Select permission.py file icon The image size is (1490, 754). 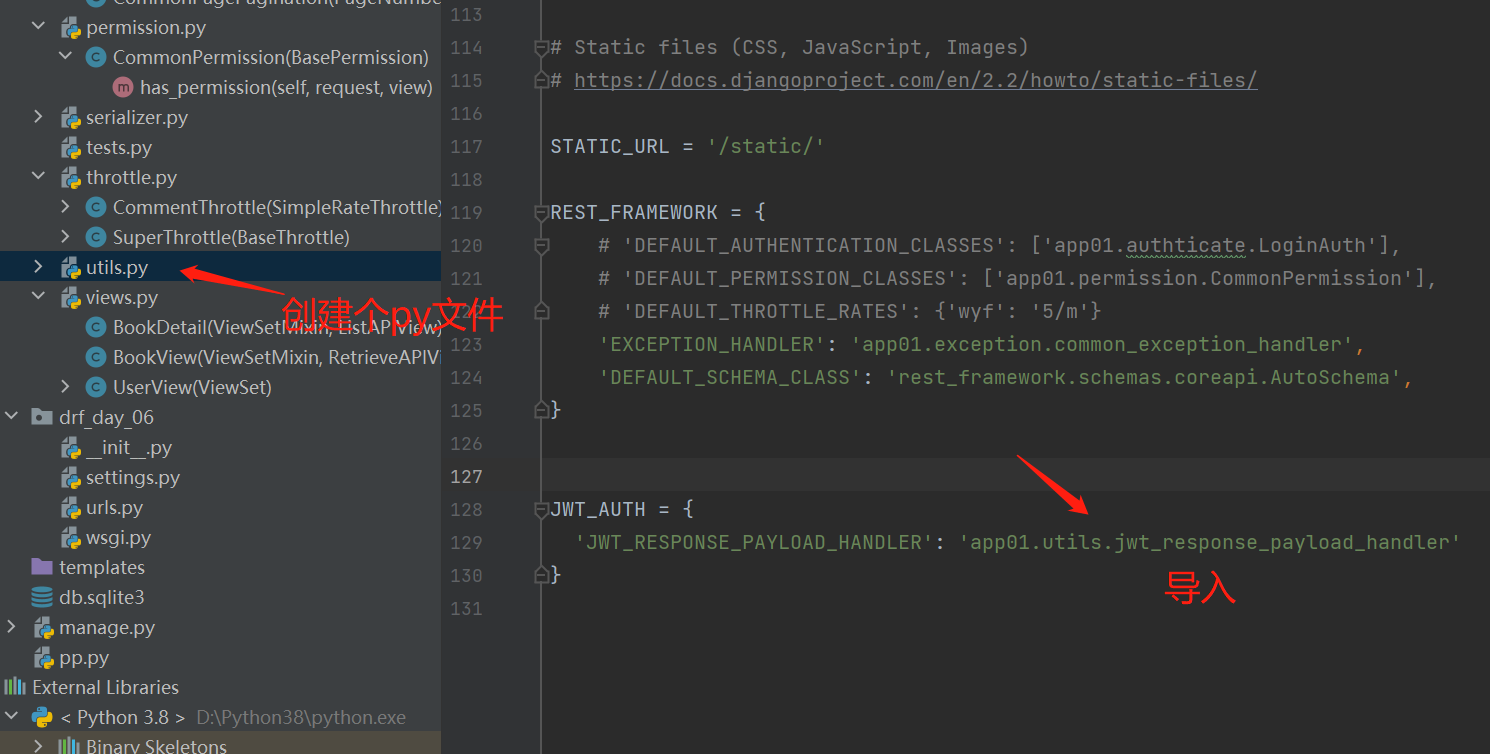click(70, 28)
